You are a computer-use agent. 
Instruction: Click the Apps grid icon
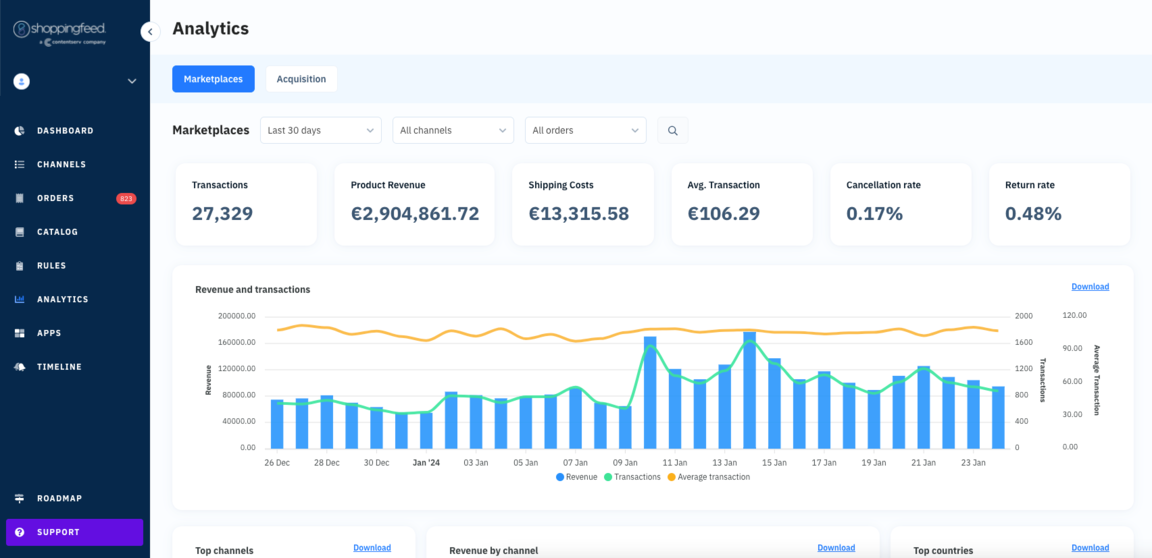(20, 333)
